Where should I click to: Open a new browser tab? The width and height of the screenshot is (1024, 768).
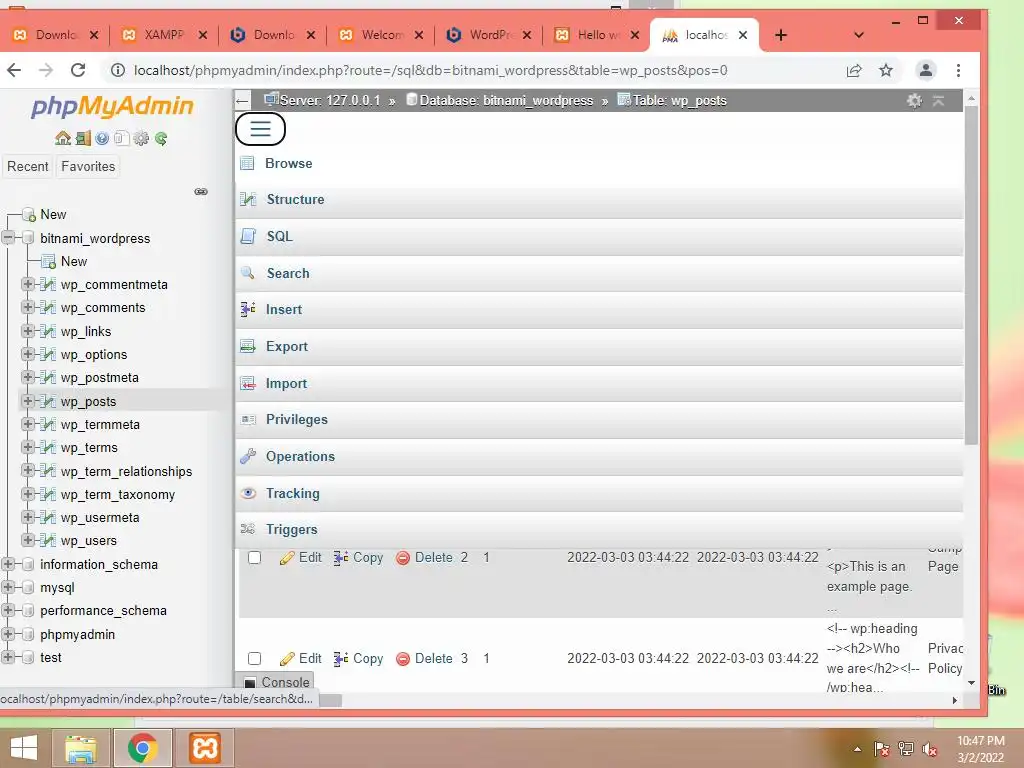pyautogui.click(x=780, y=35)
